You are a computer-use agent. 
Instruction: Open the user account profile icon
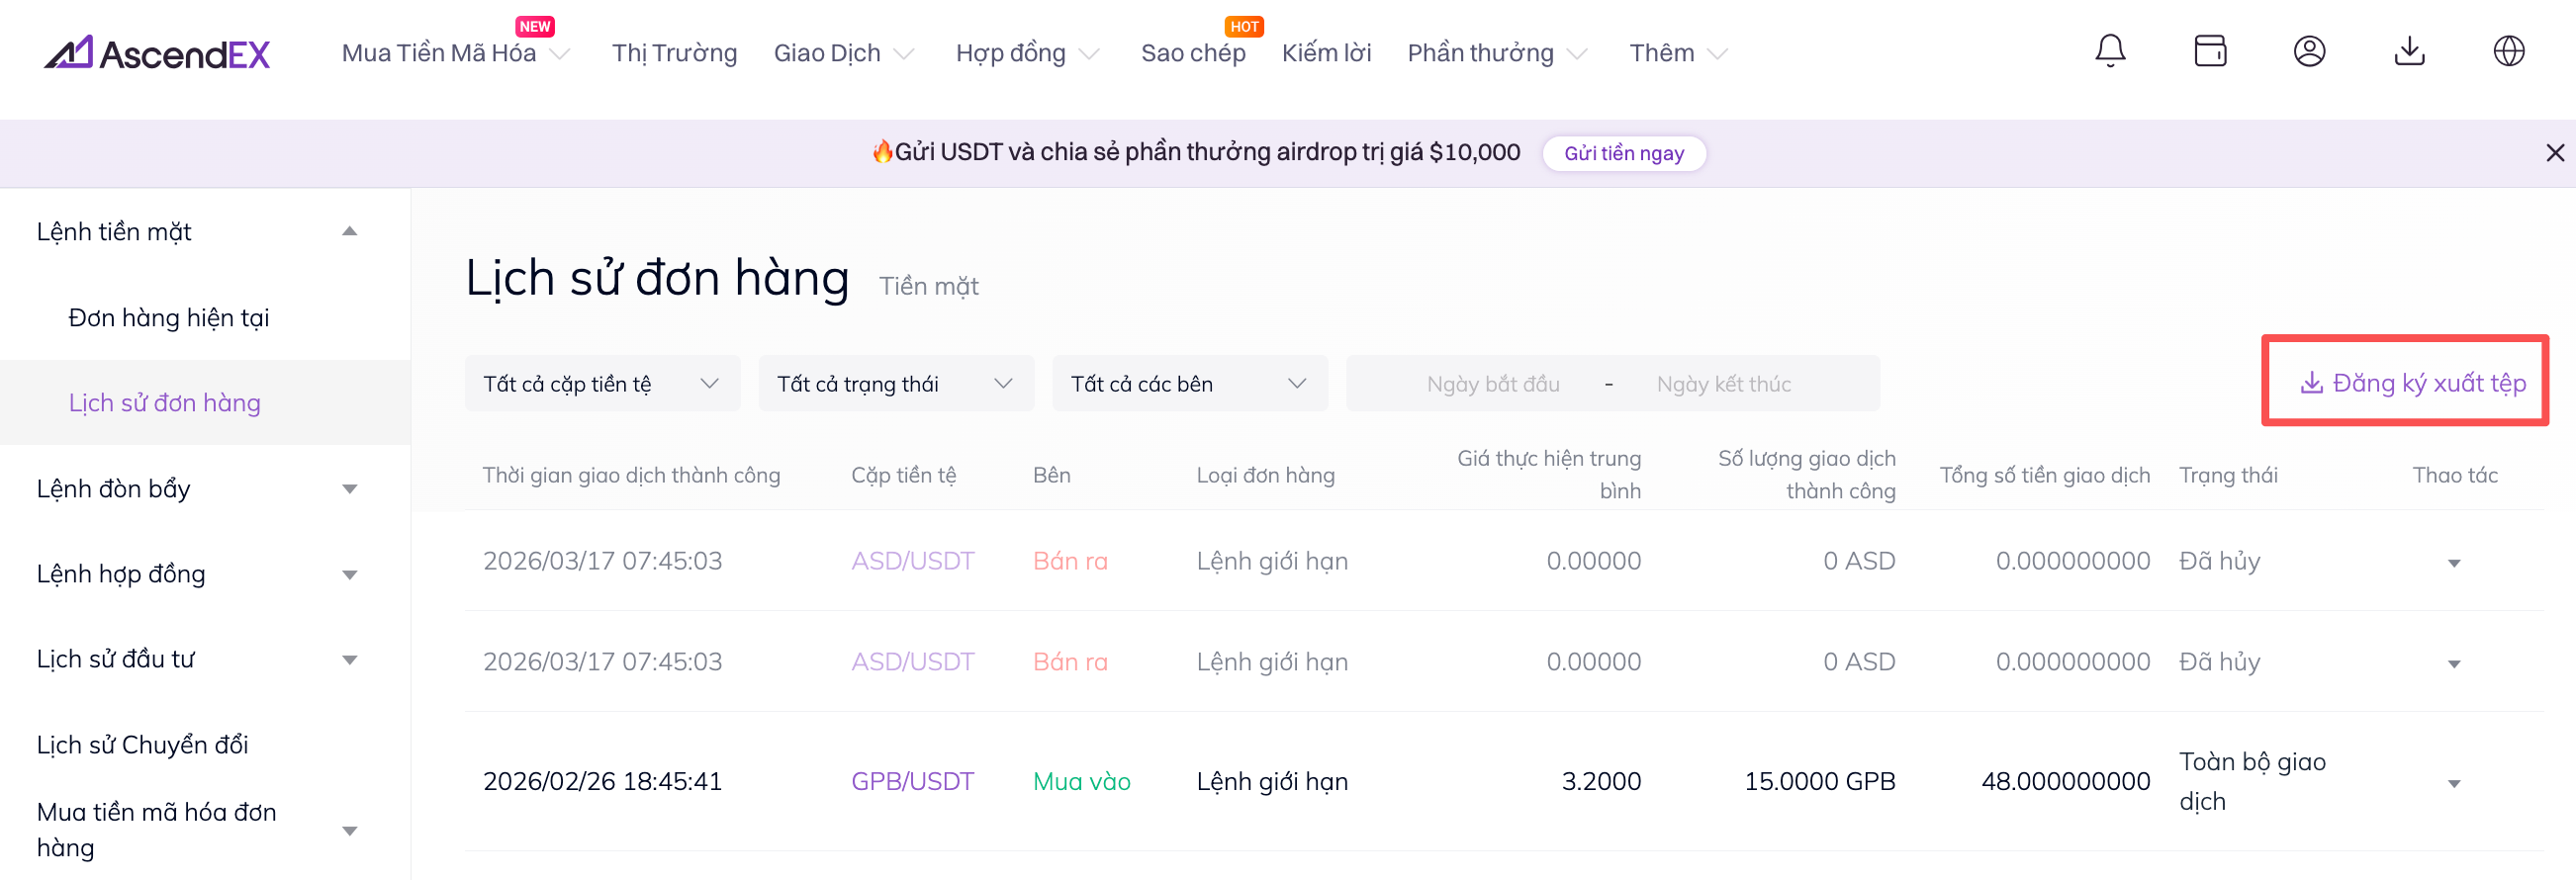click(x=2309, y=51)
